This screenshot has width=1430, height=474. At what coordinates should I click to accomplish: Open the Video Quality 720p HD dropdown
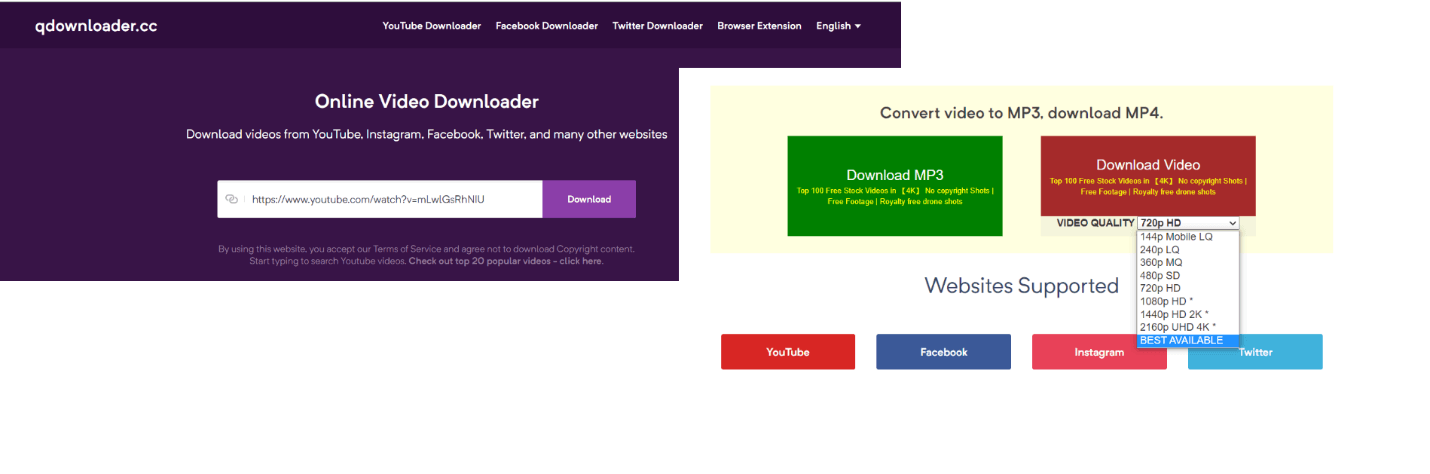pyautogui.click(x=1188, y=223)
